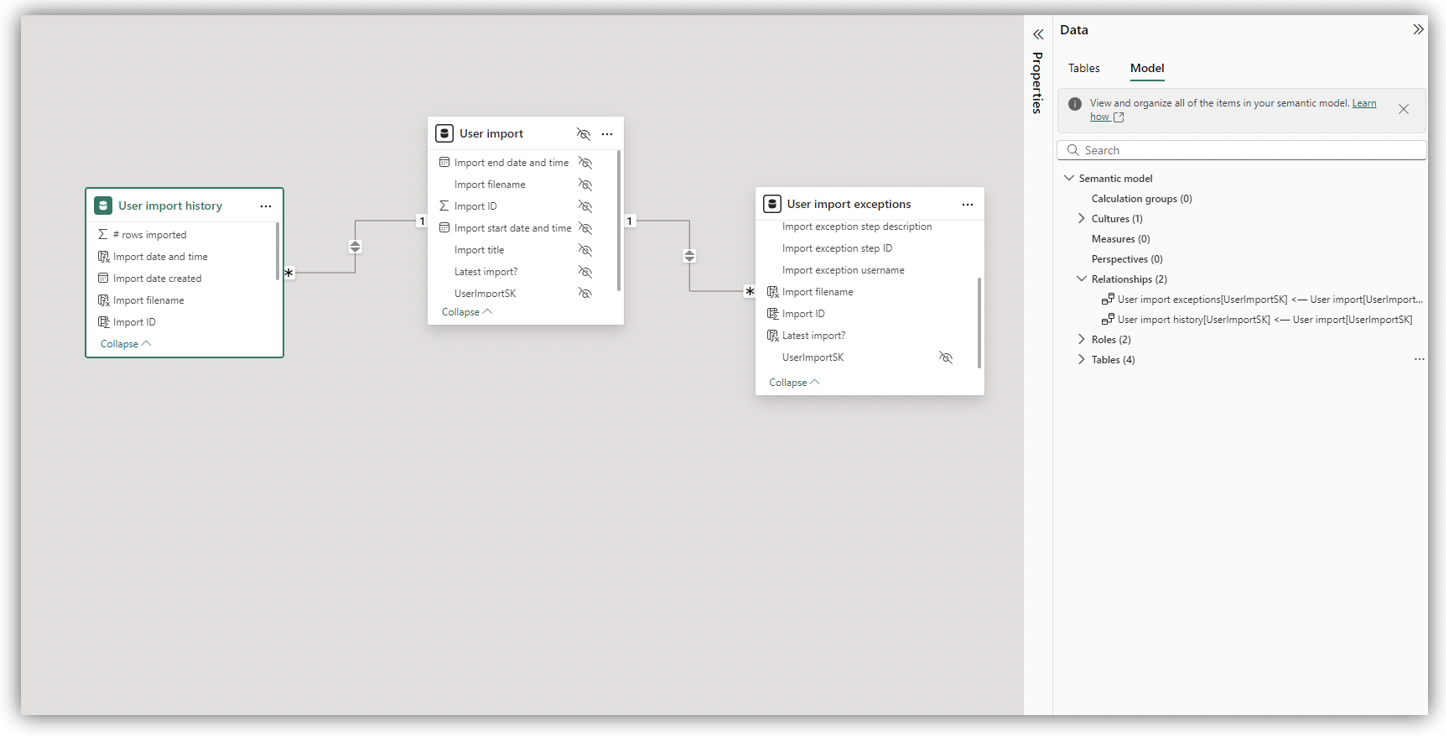1446x736 pixels.
Task: Select Perspectives (0) item
Action: tap(1127, 259)
